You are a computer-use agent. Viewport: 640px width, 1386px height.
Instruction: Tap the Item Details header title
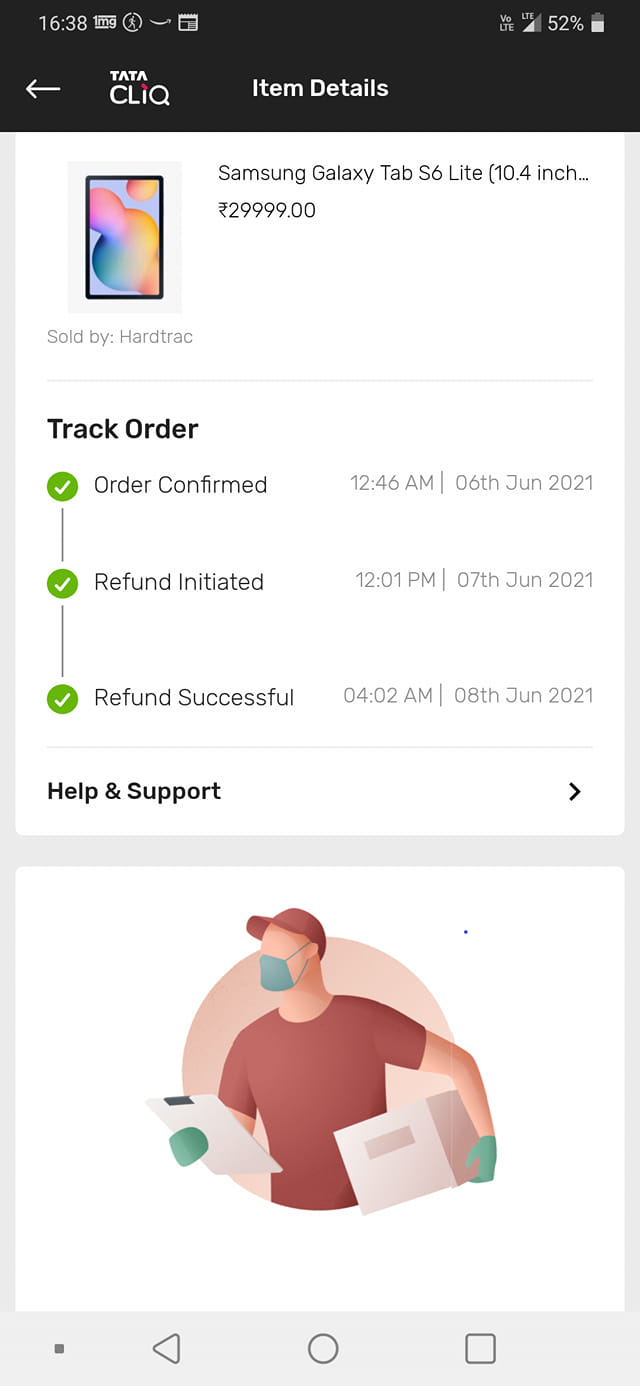click(320, 88)
